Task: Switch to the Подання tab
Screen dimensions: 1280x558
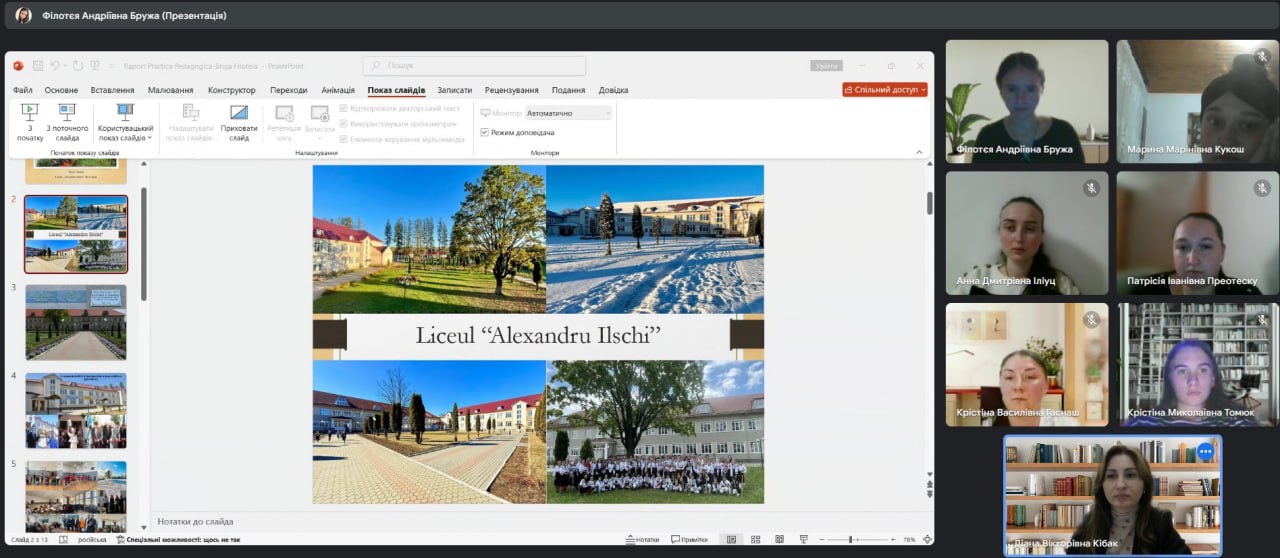Action: (568, 90)
